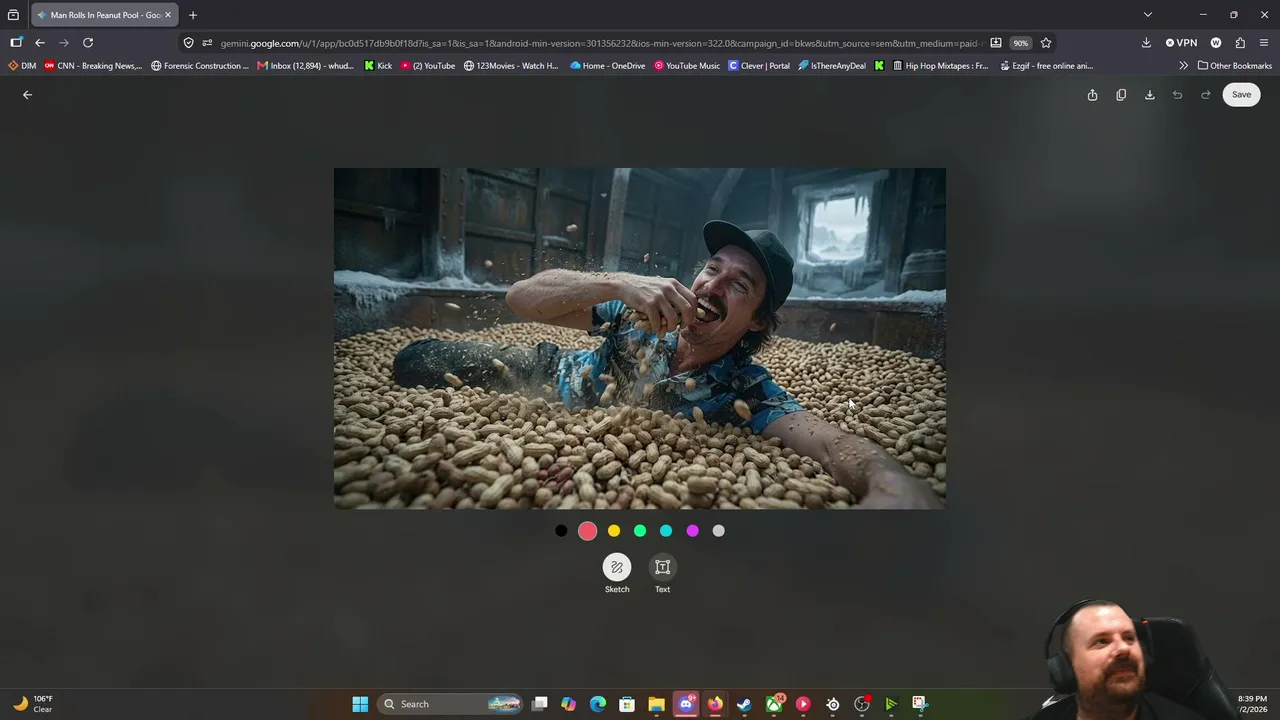Open the browser application menu
The width and height of the screenshot is (1280, 720).
(1264, 43)
